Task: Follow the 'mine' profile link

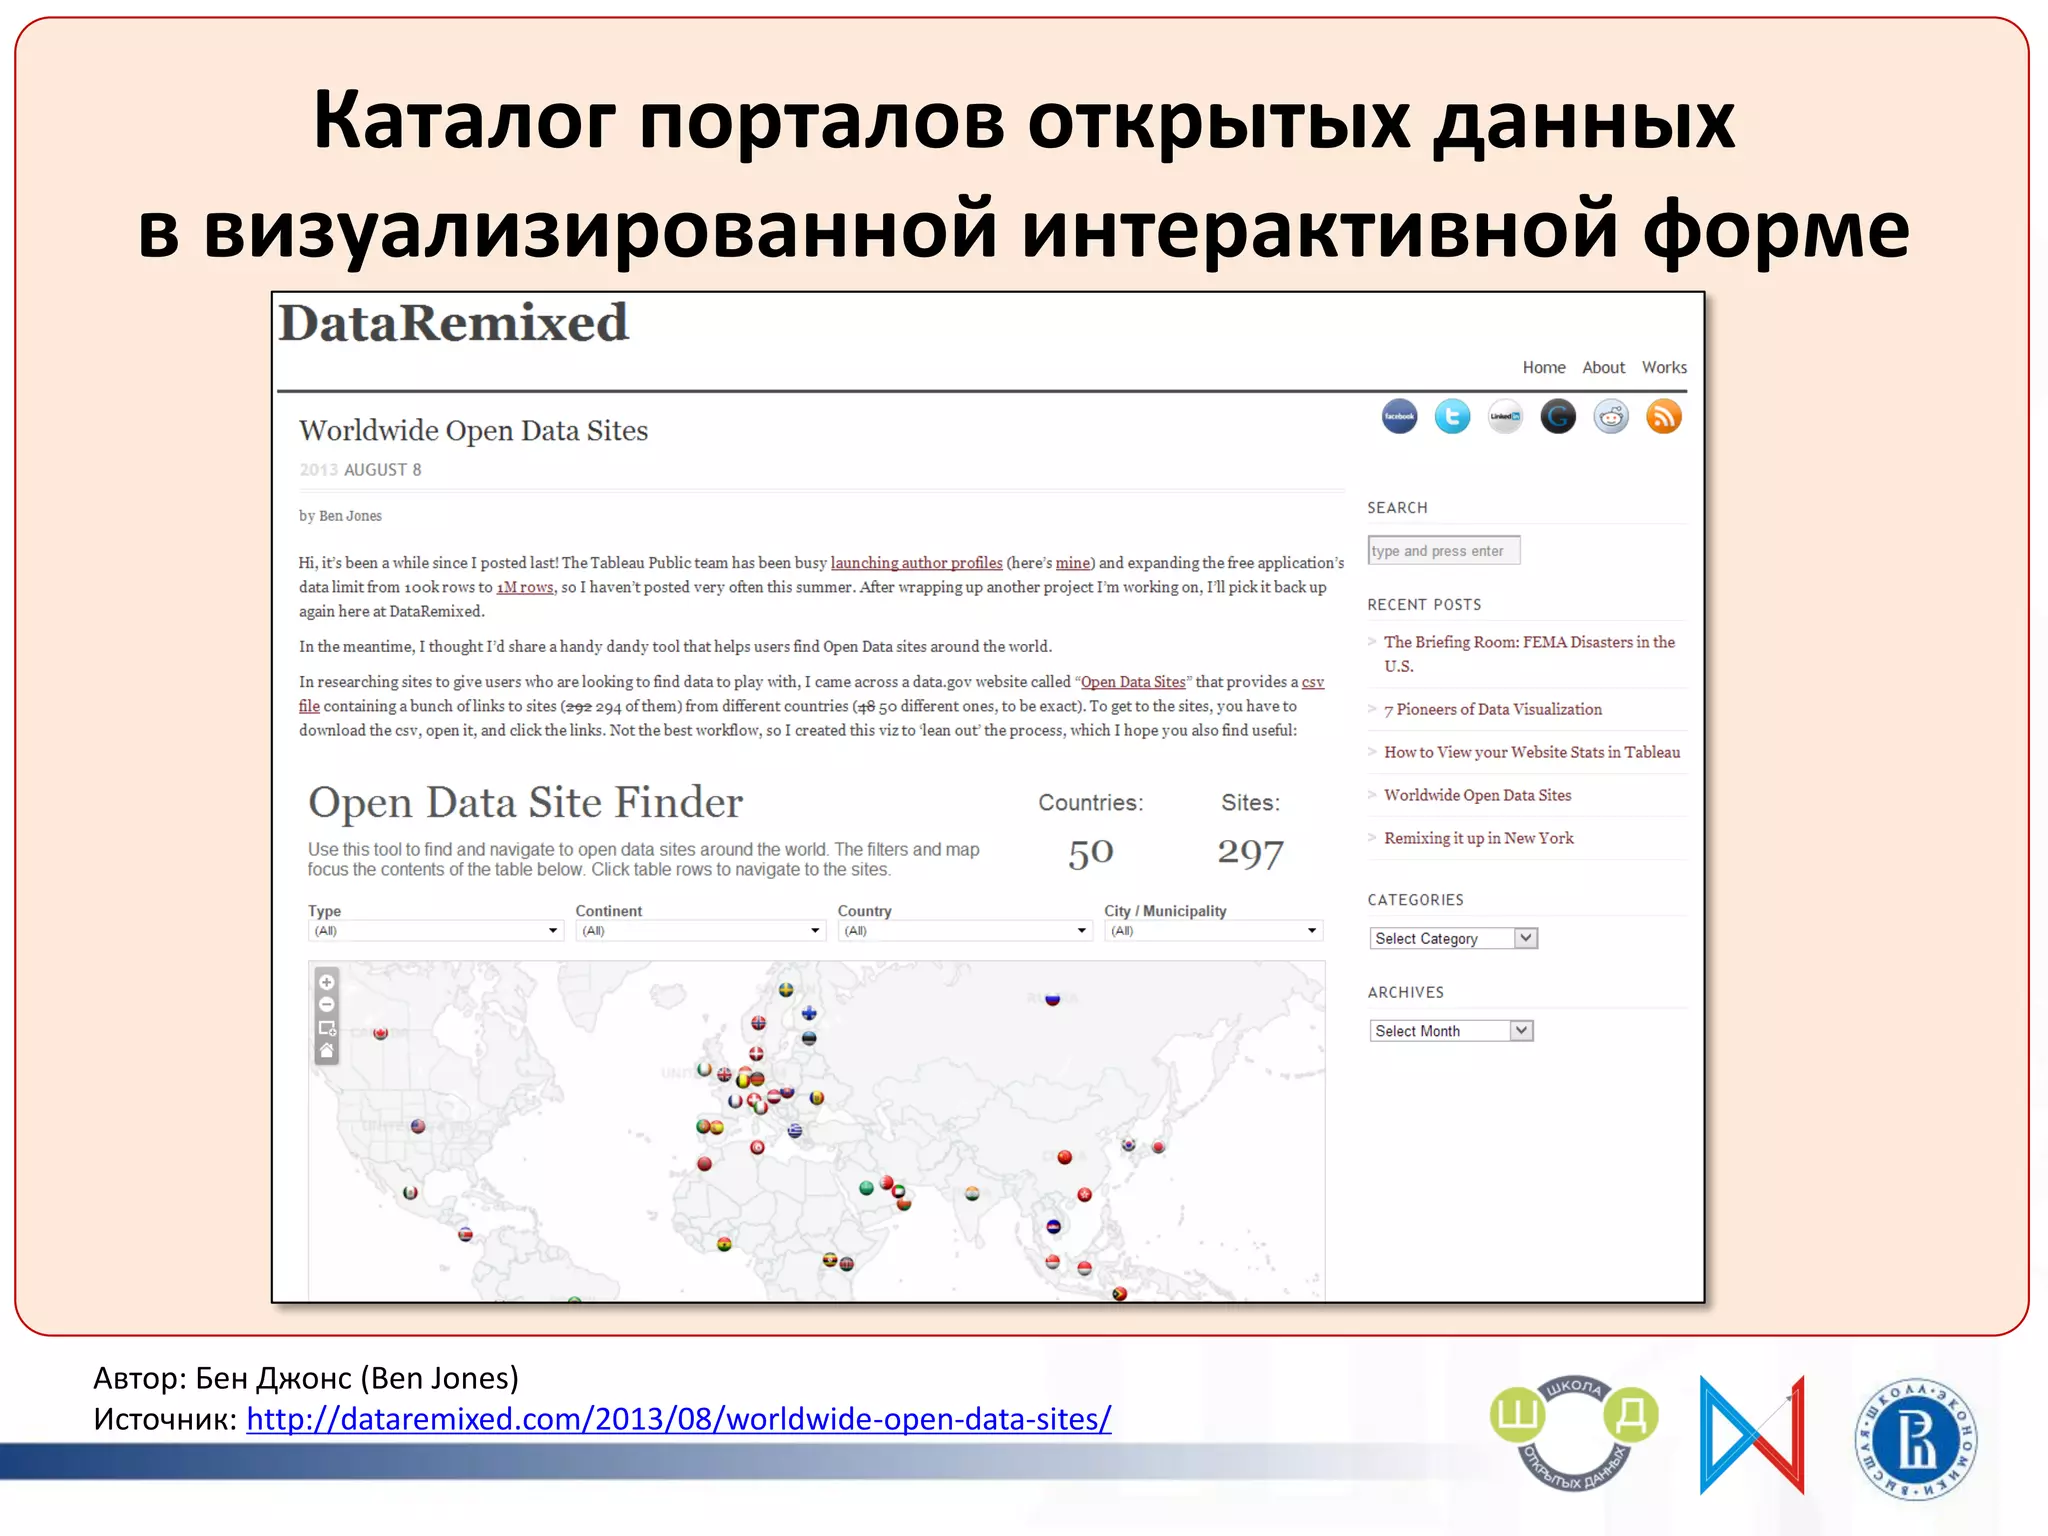Action: point(1072,563)
